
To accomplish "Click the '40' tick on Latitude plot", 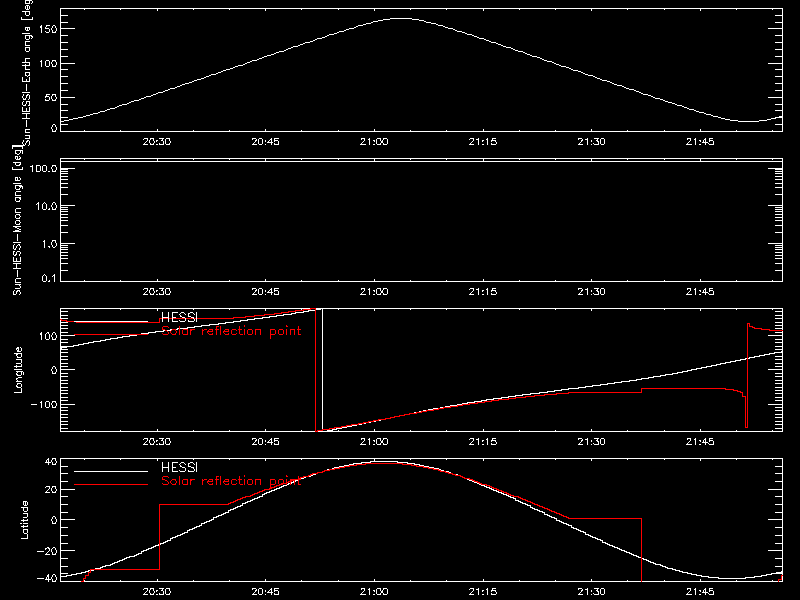I will 51,462.
